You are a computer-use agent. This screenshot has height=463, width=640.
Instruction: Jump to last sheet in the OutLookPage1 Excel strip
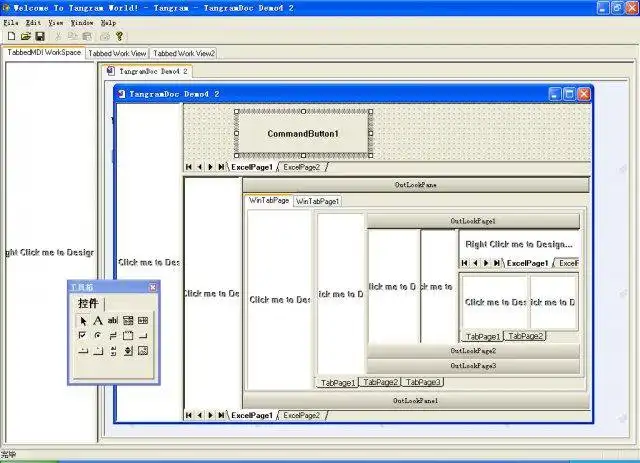pyautogui.click(x=496, y=263)
